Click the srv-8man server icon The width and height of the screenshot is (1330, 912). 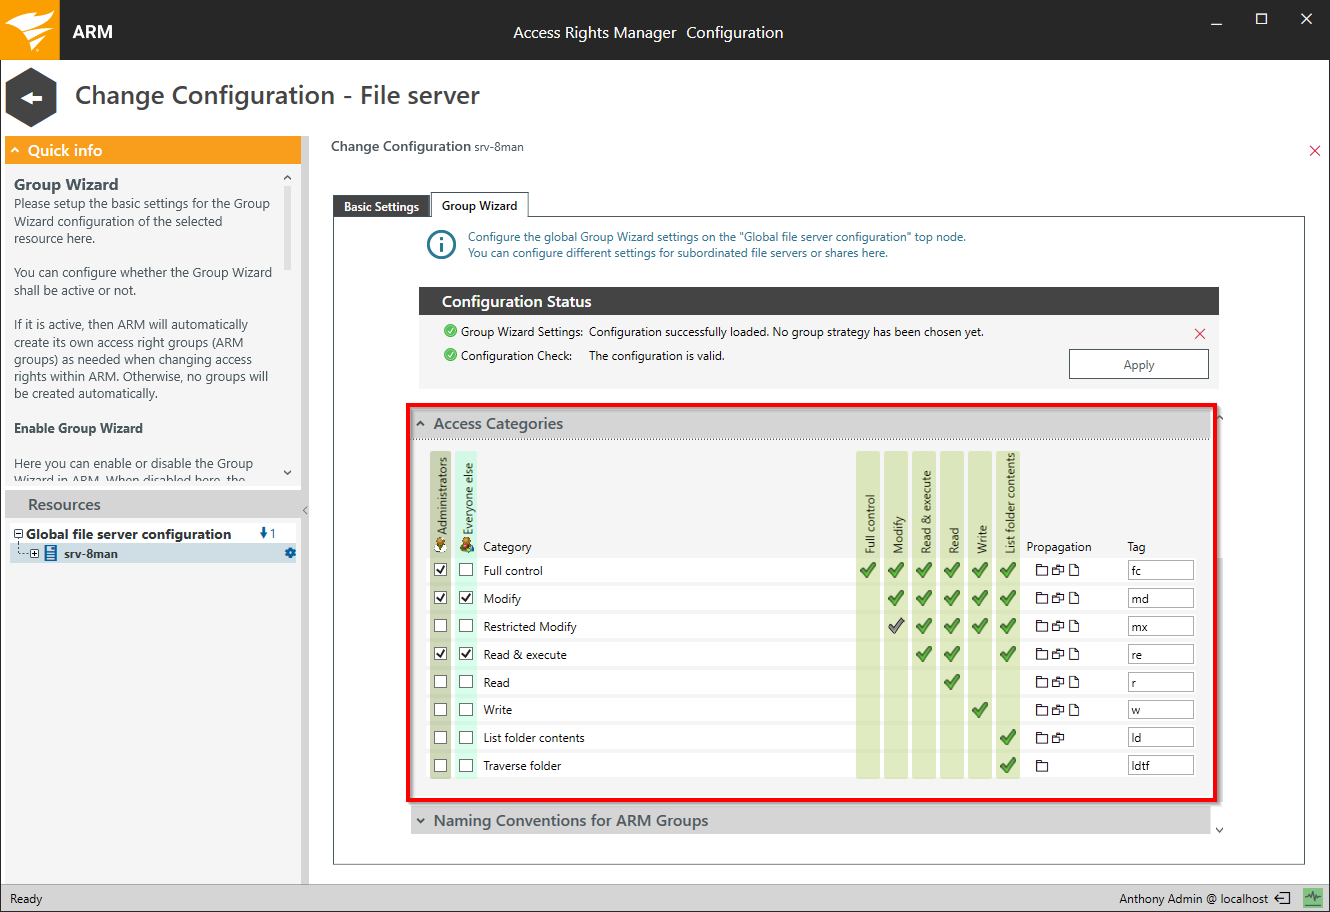click(x=50, y=553)
